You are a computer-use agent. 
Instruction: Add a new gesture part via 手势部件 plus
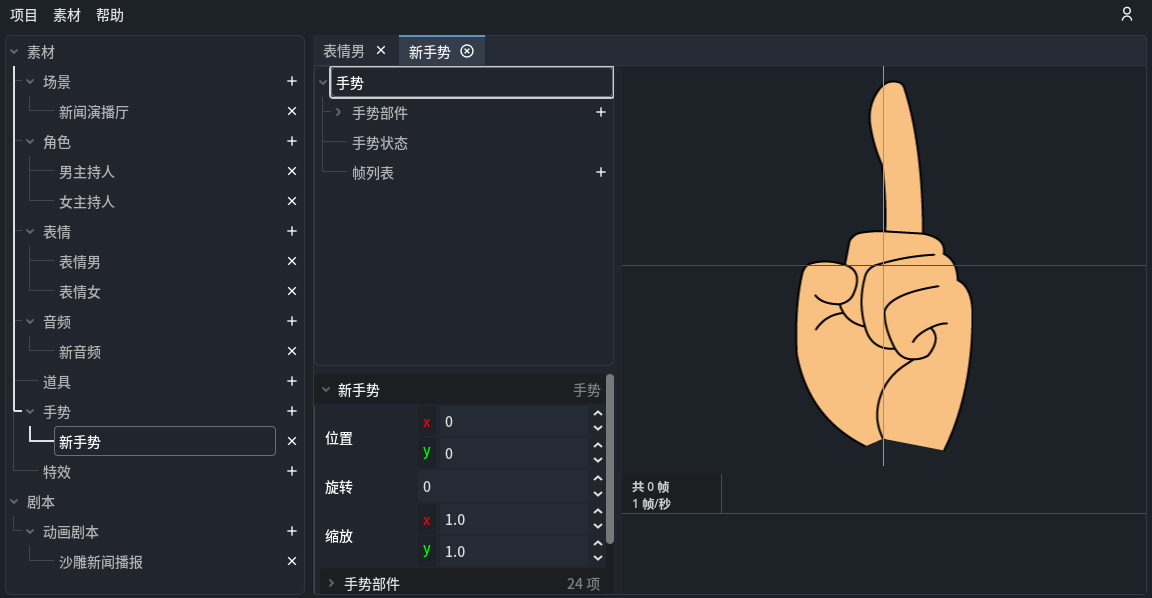[x=600, y=112]
